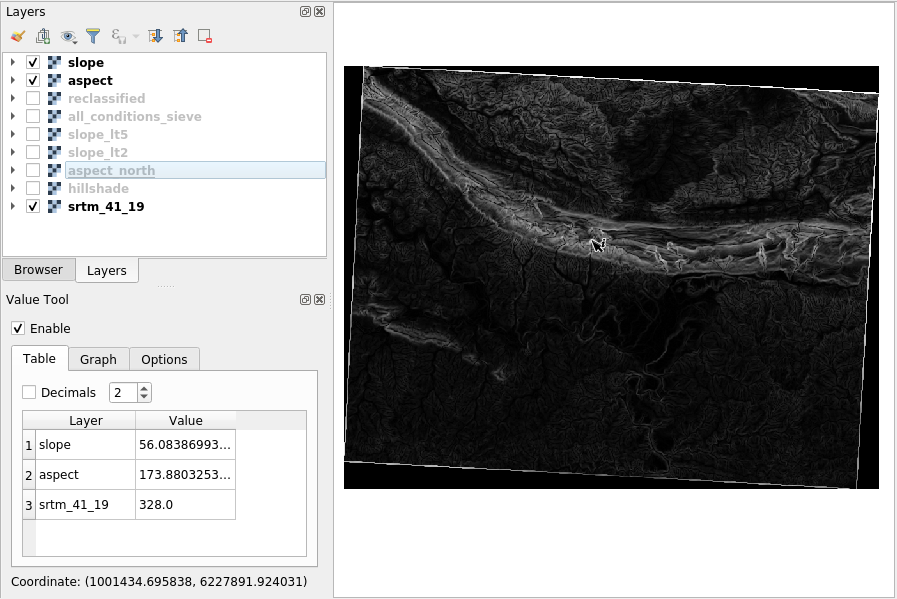Open Manage Map Themes menu
The width and height of the screenshot is (897, 599).
[68, 36]
